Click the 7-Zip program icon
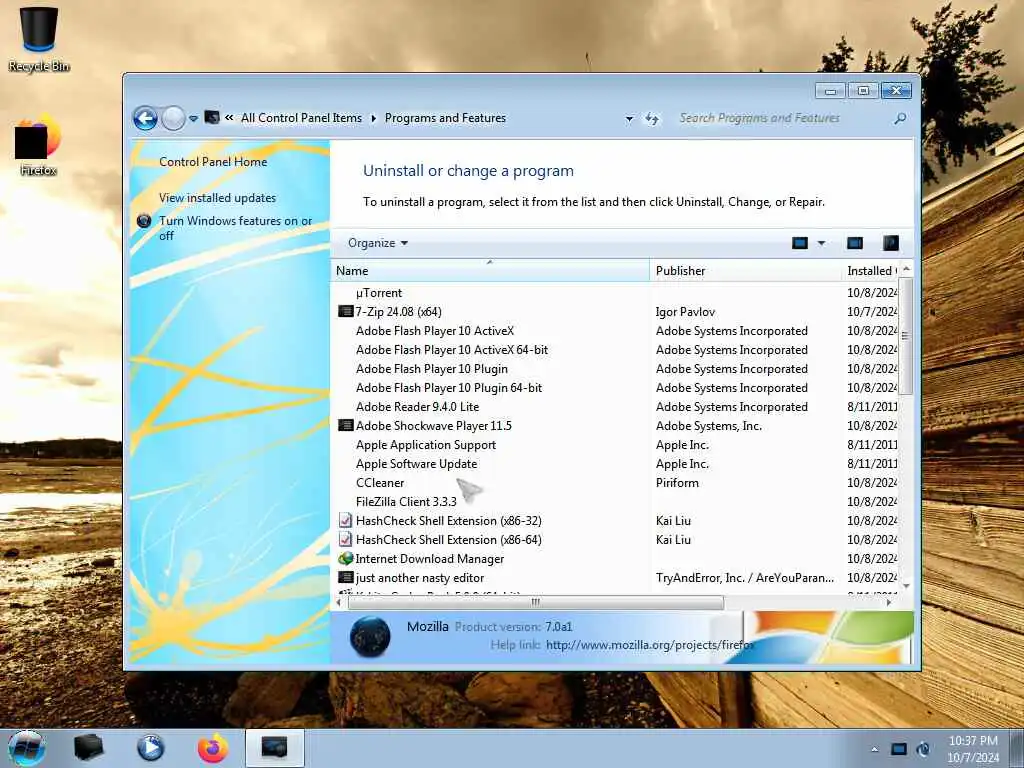Screen dimensions: 1024x768 [x=345, y=312]
